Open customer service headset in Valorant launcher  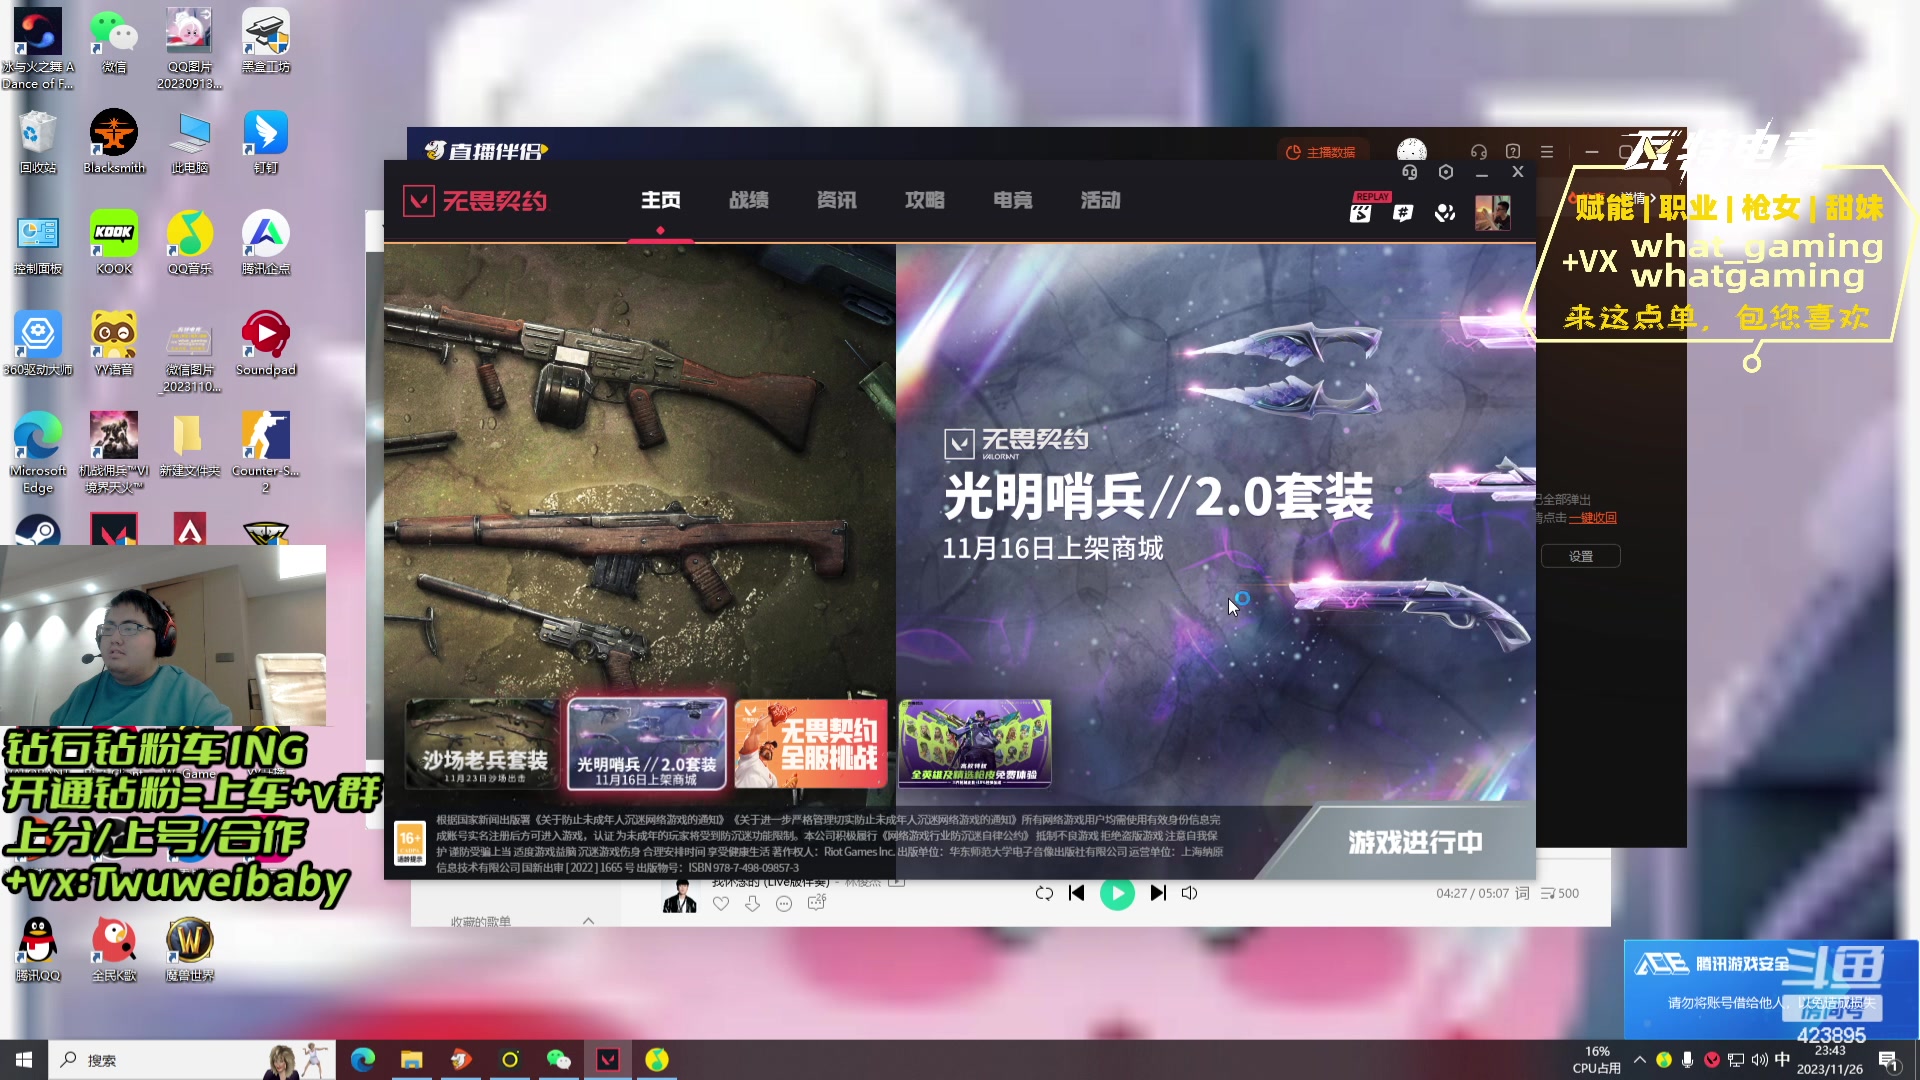[x=1409, y=172]
